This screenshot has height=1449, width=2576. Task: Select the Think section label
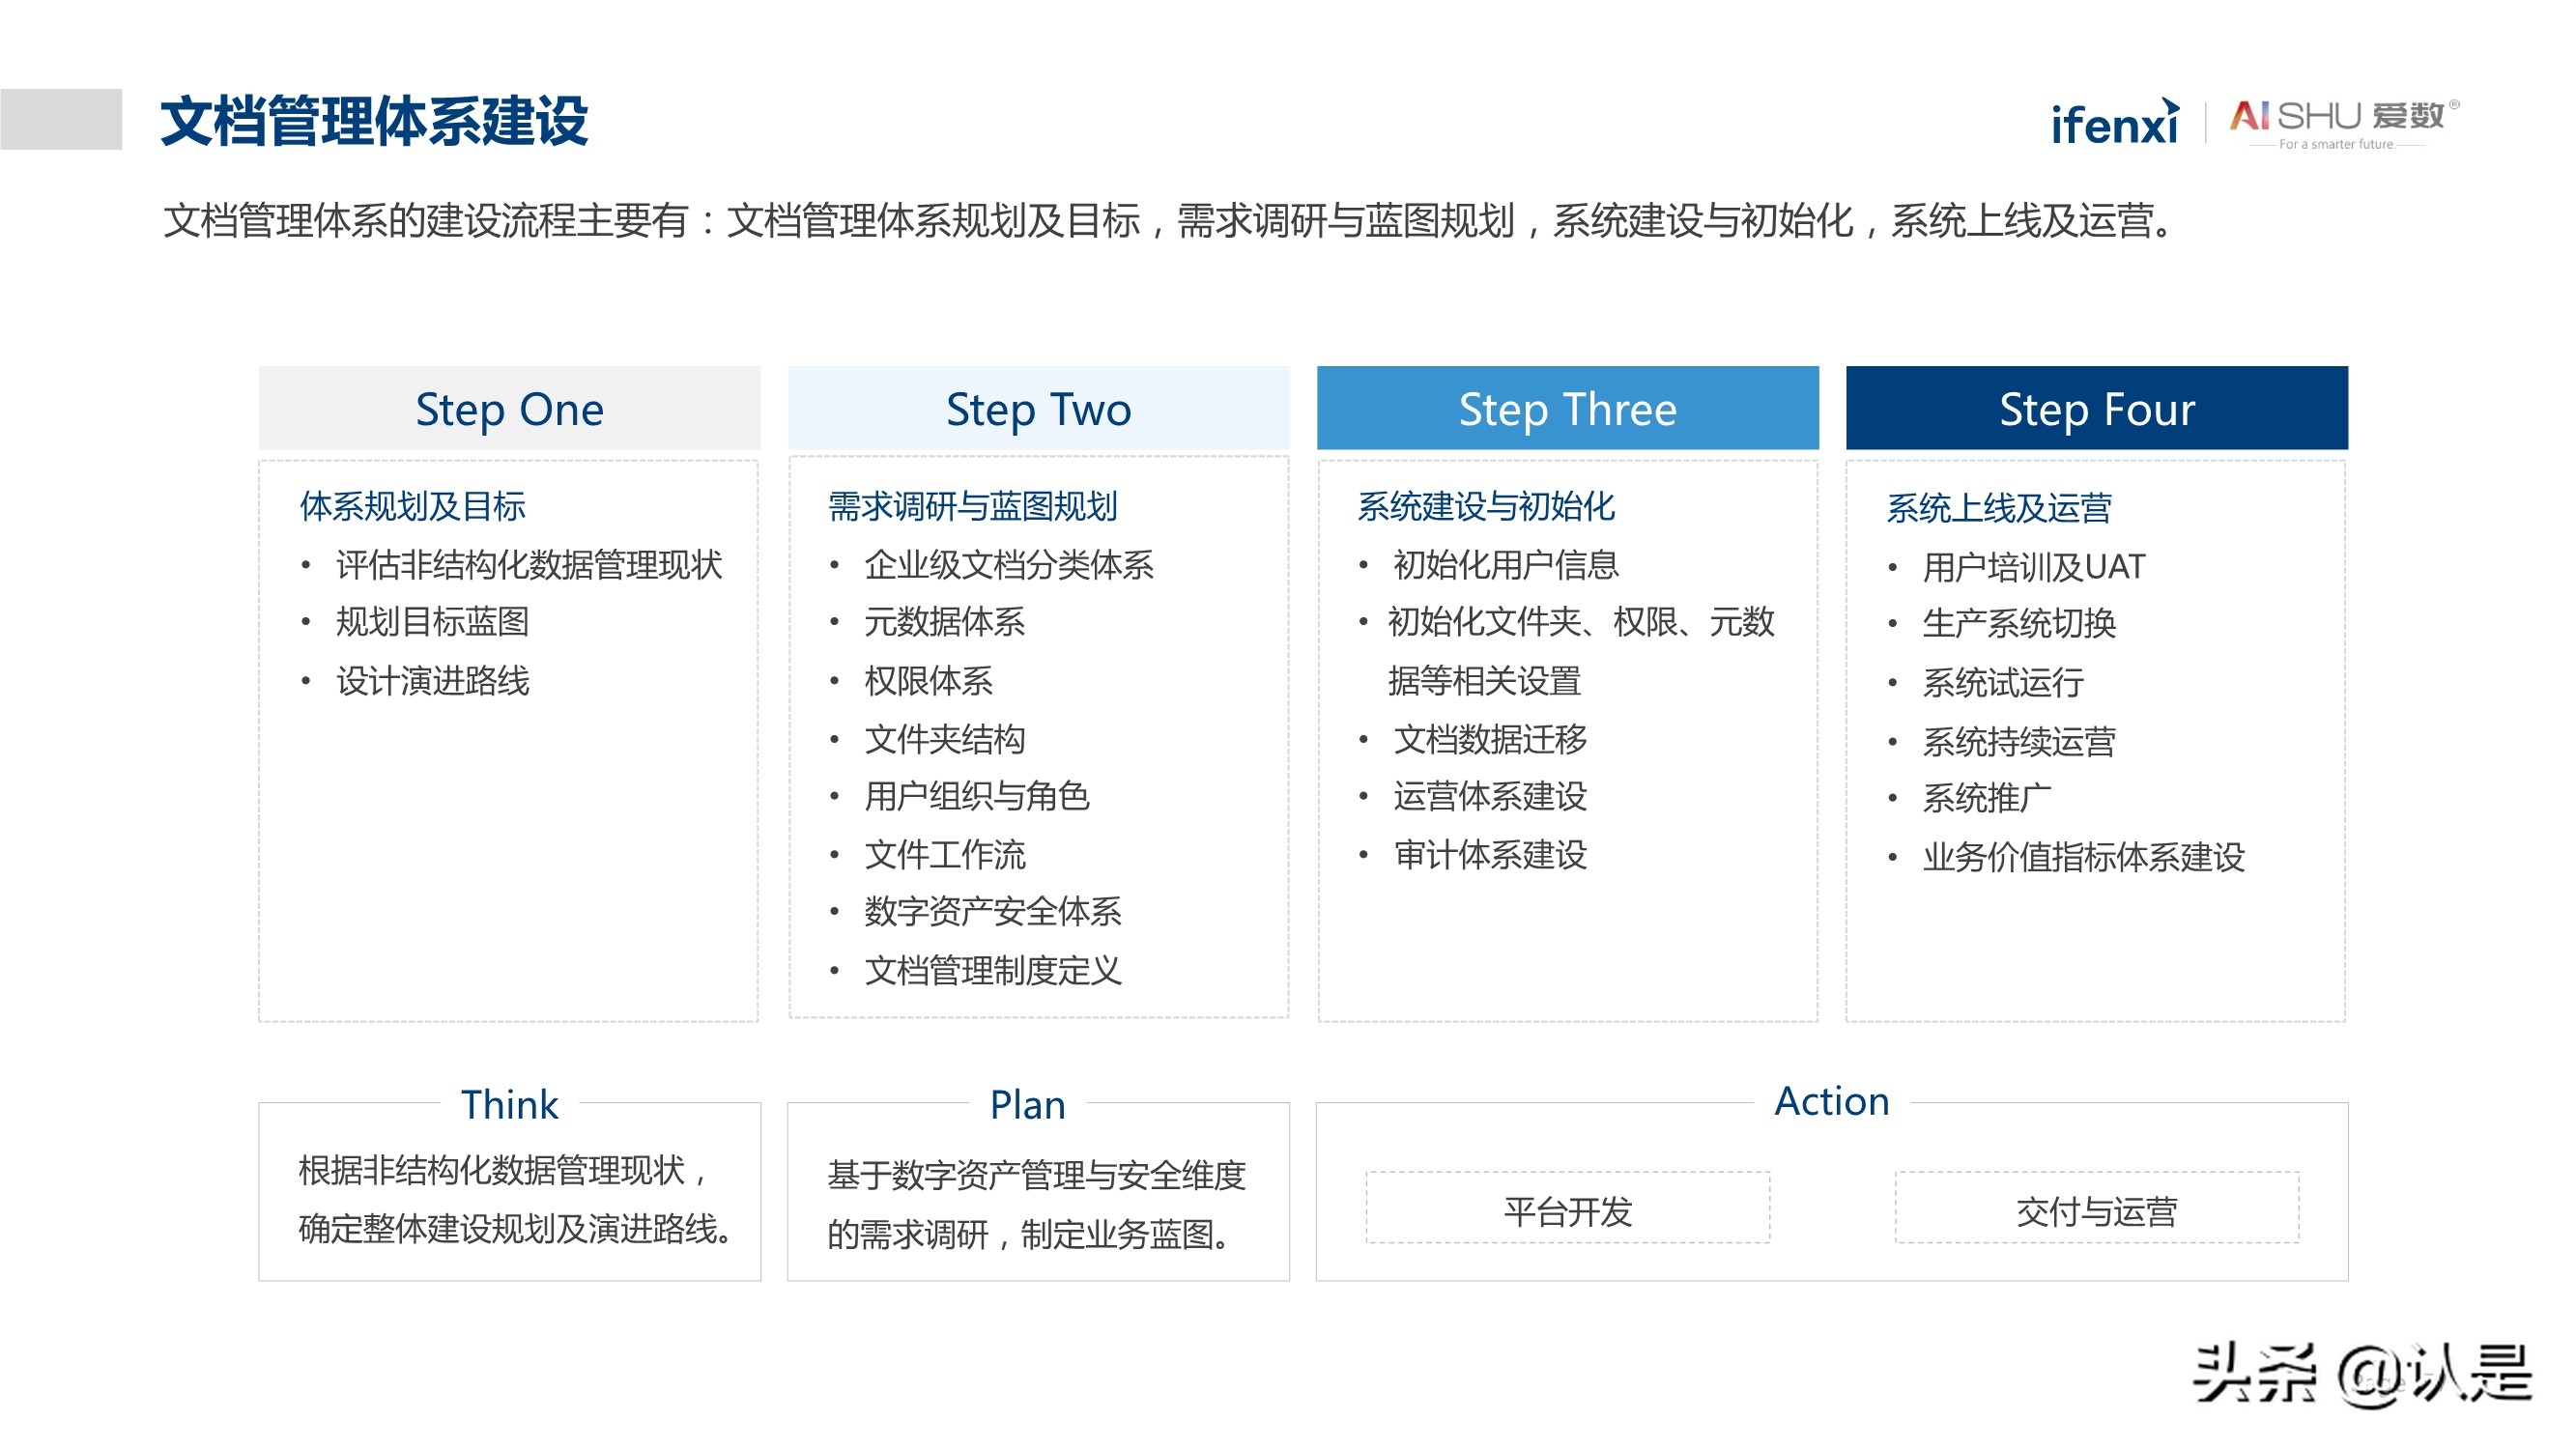(509, 1104)
